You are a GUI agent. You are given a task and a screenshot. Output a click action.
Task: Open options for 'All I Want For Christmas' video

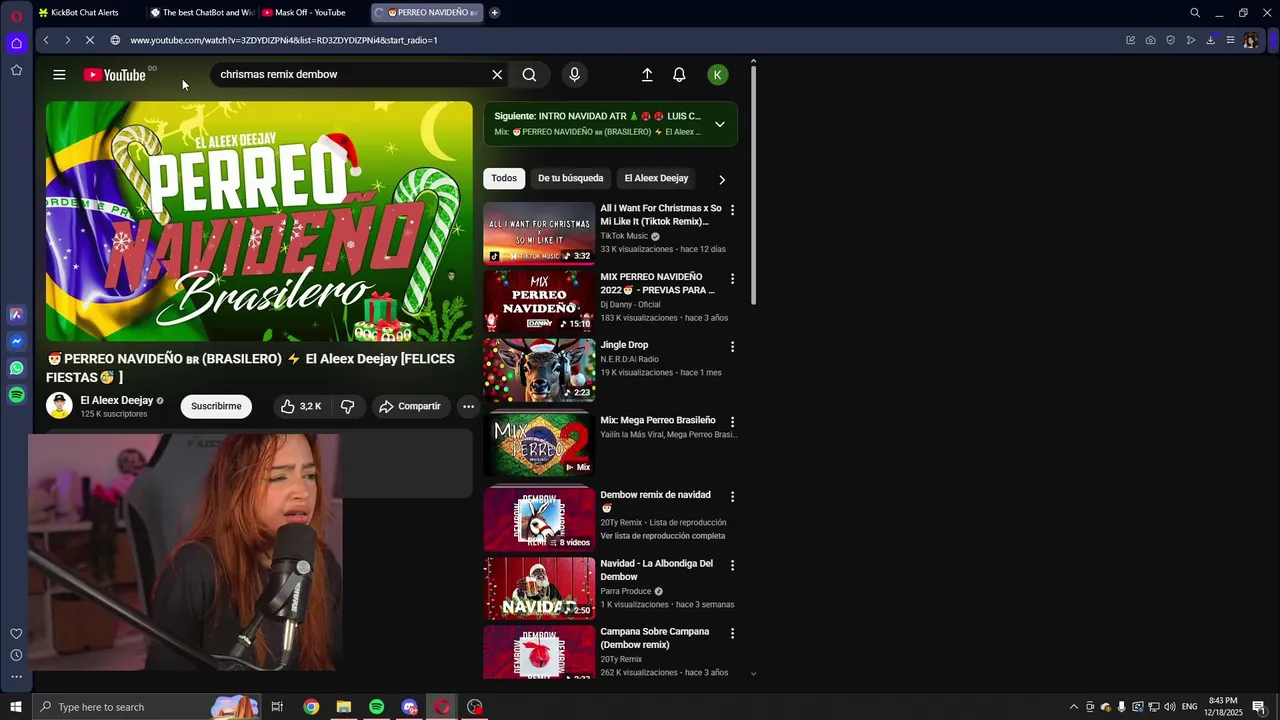click(732, 210)
